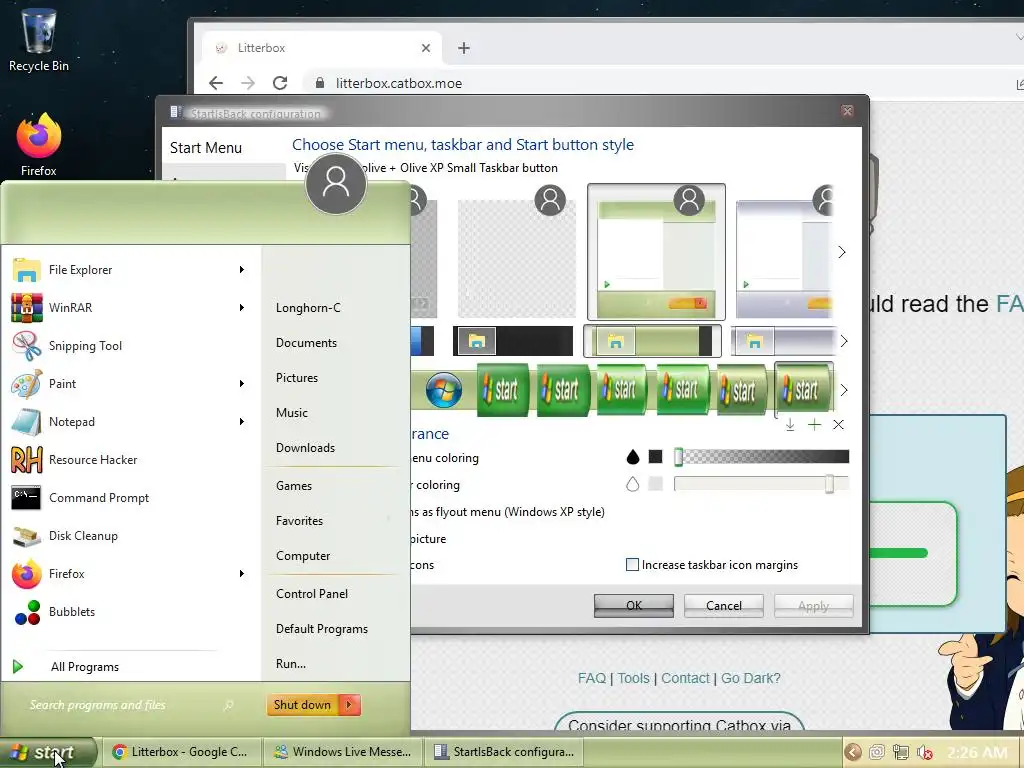The image size is (1024, 768).
Task: Click the outlined droplet taskbar color icon
Action: [632, 484]
